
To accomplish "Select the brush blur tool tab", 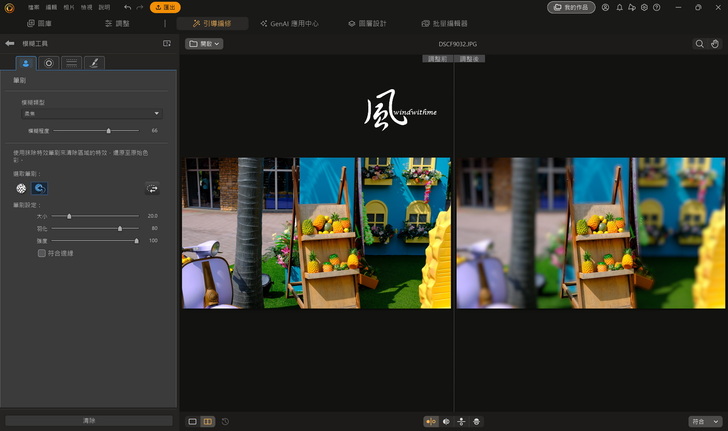I will 95,62.
